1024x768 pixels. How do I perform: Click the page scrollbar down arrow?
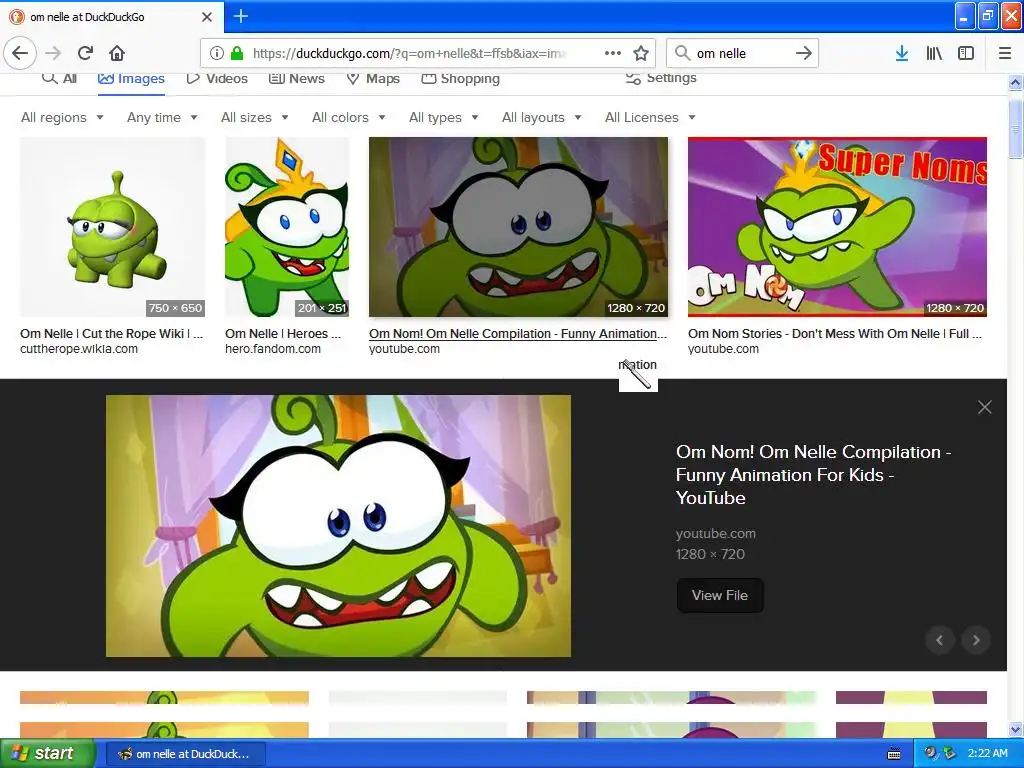click(1015, 729)
